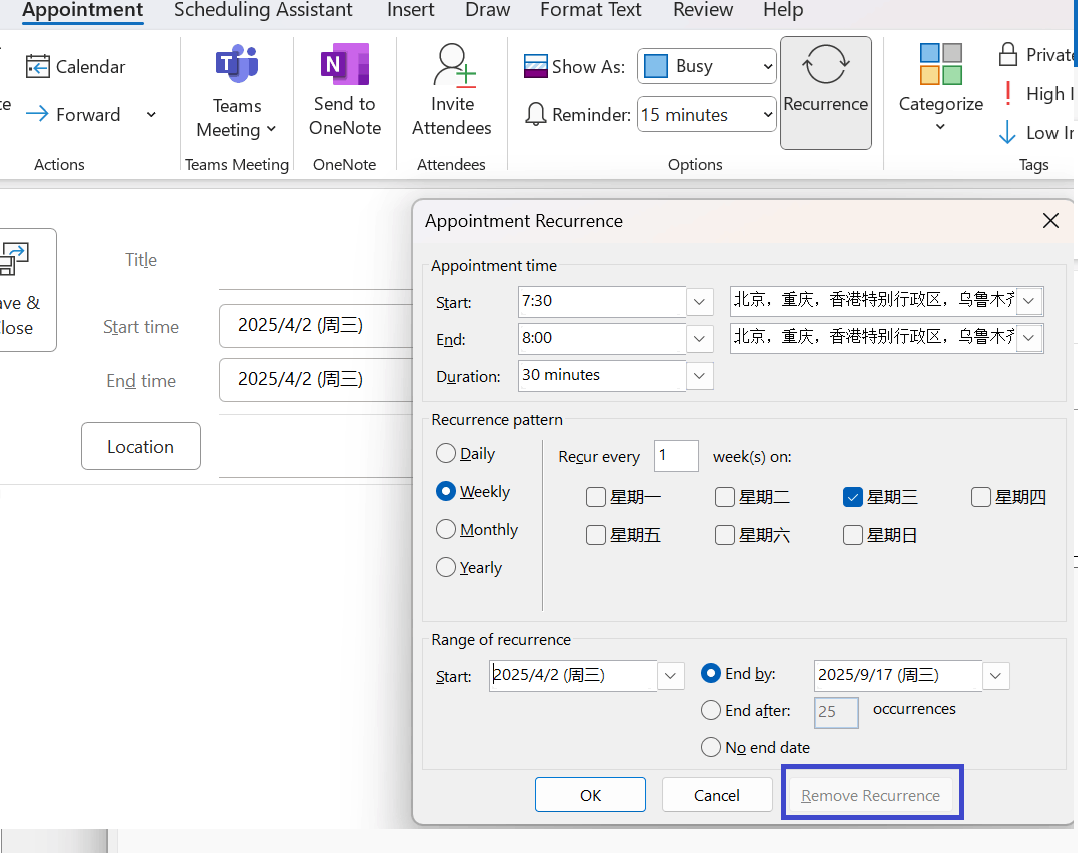Click the Remove Recurrence button
Screen dimensions: 1078x853
click(x=871, y=794)
